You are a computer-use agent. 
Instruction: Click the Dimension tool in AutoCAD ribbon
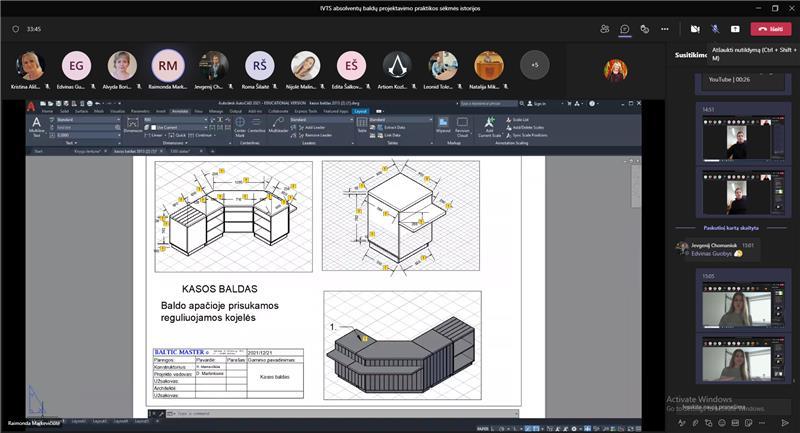pos(133,125)
